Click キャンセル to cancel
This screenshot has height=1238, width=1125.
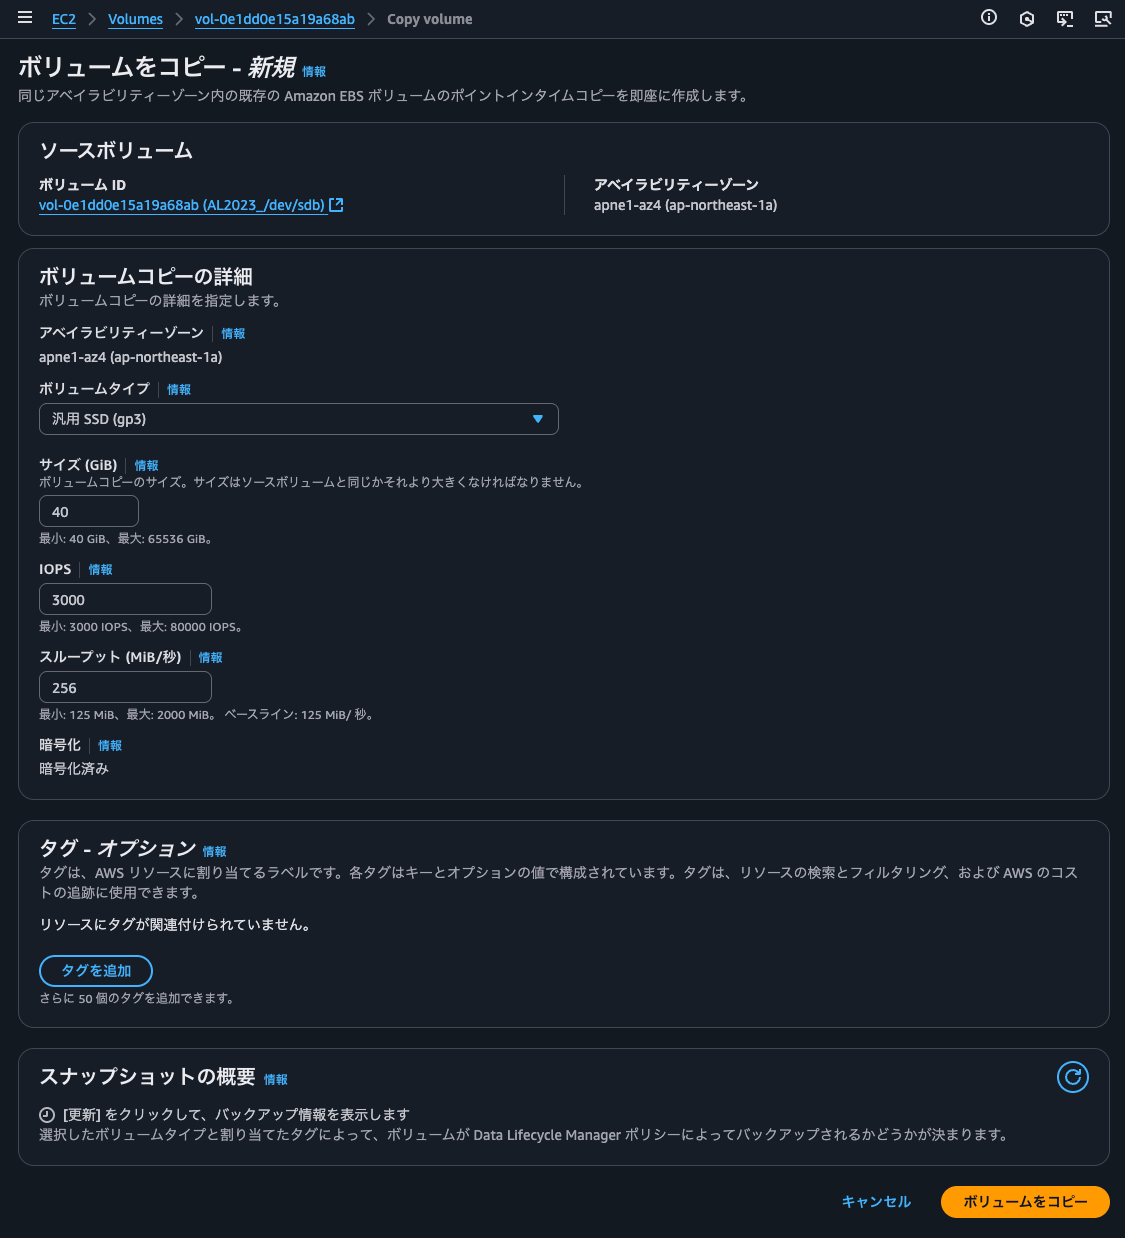(876, 1202)
